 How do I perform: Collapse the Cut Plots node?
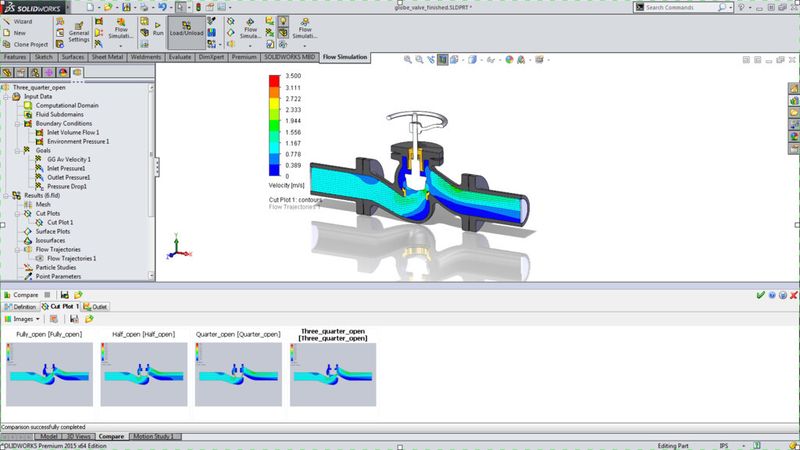18,213
